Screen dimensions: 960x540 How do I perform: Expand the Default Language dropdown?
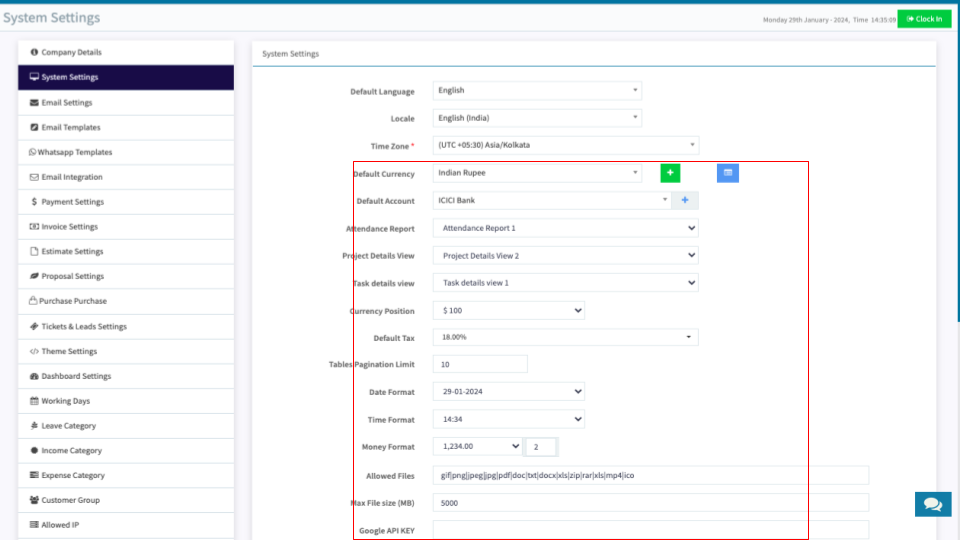[537, 90]
